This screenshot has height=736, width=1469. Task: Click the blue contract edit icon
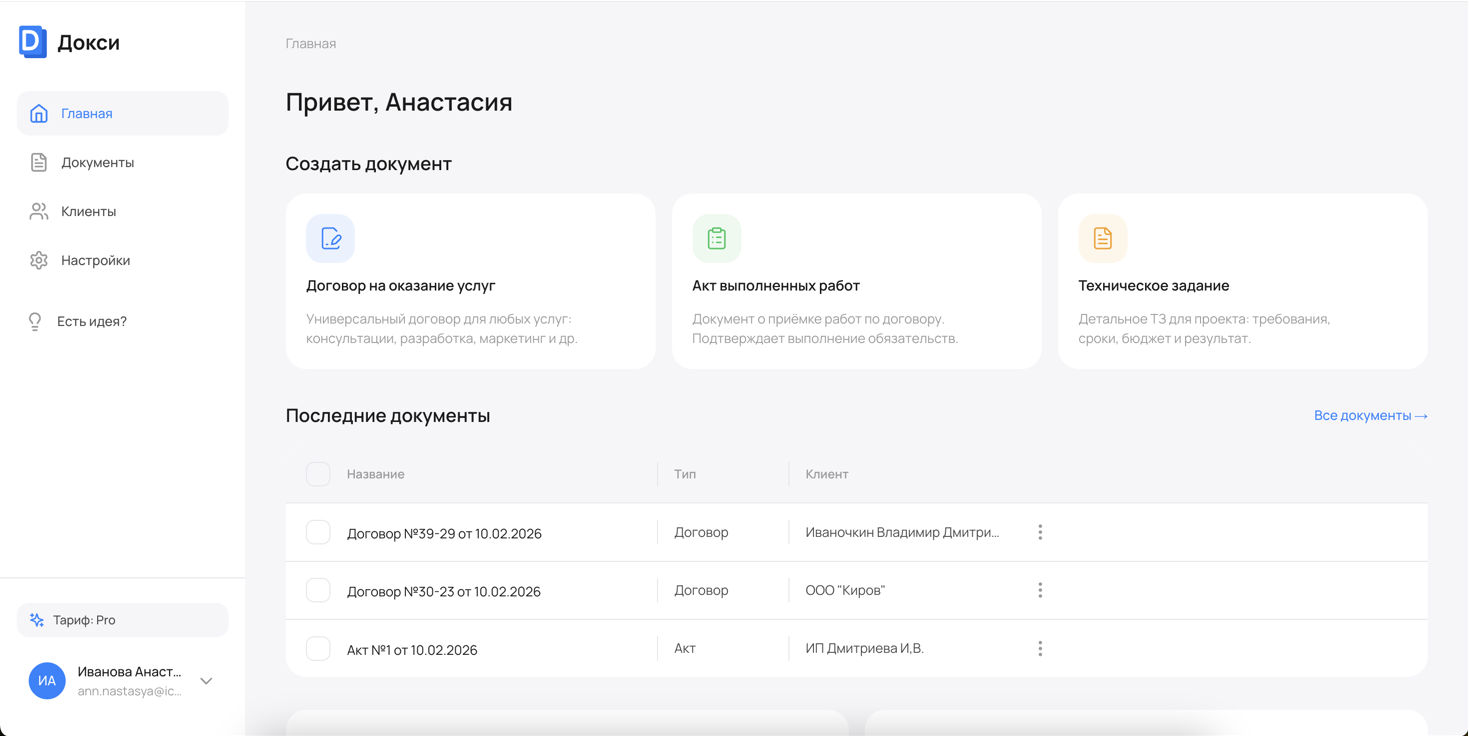pyautogui.click(x=331, y=238)
